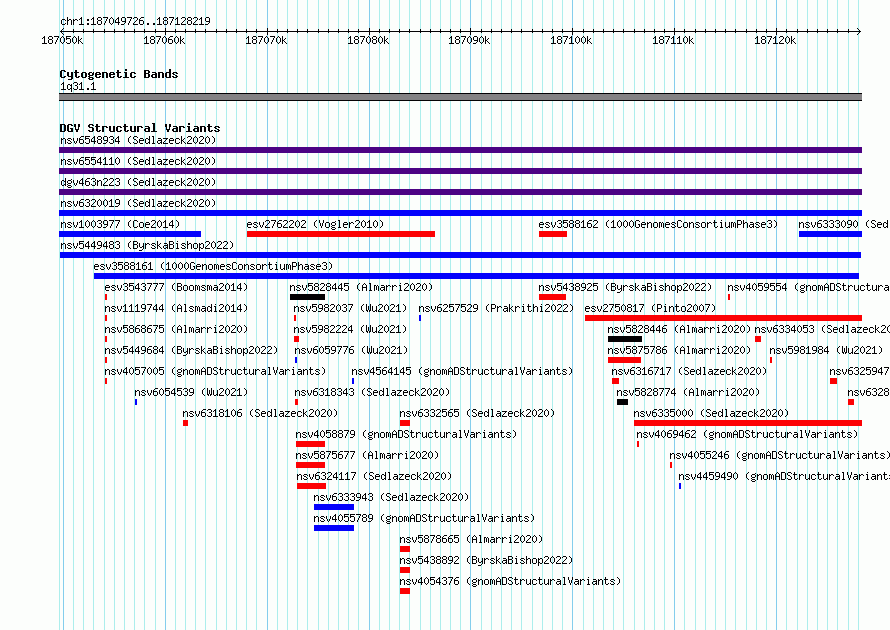890x630 pixels.
Task: Click the esv3588161 (1000GenomesConsortiumPhase3) label
Action: 213,266
